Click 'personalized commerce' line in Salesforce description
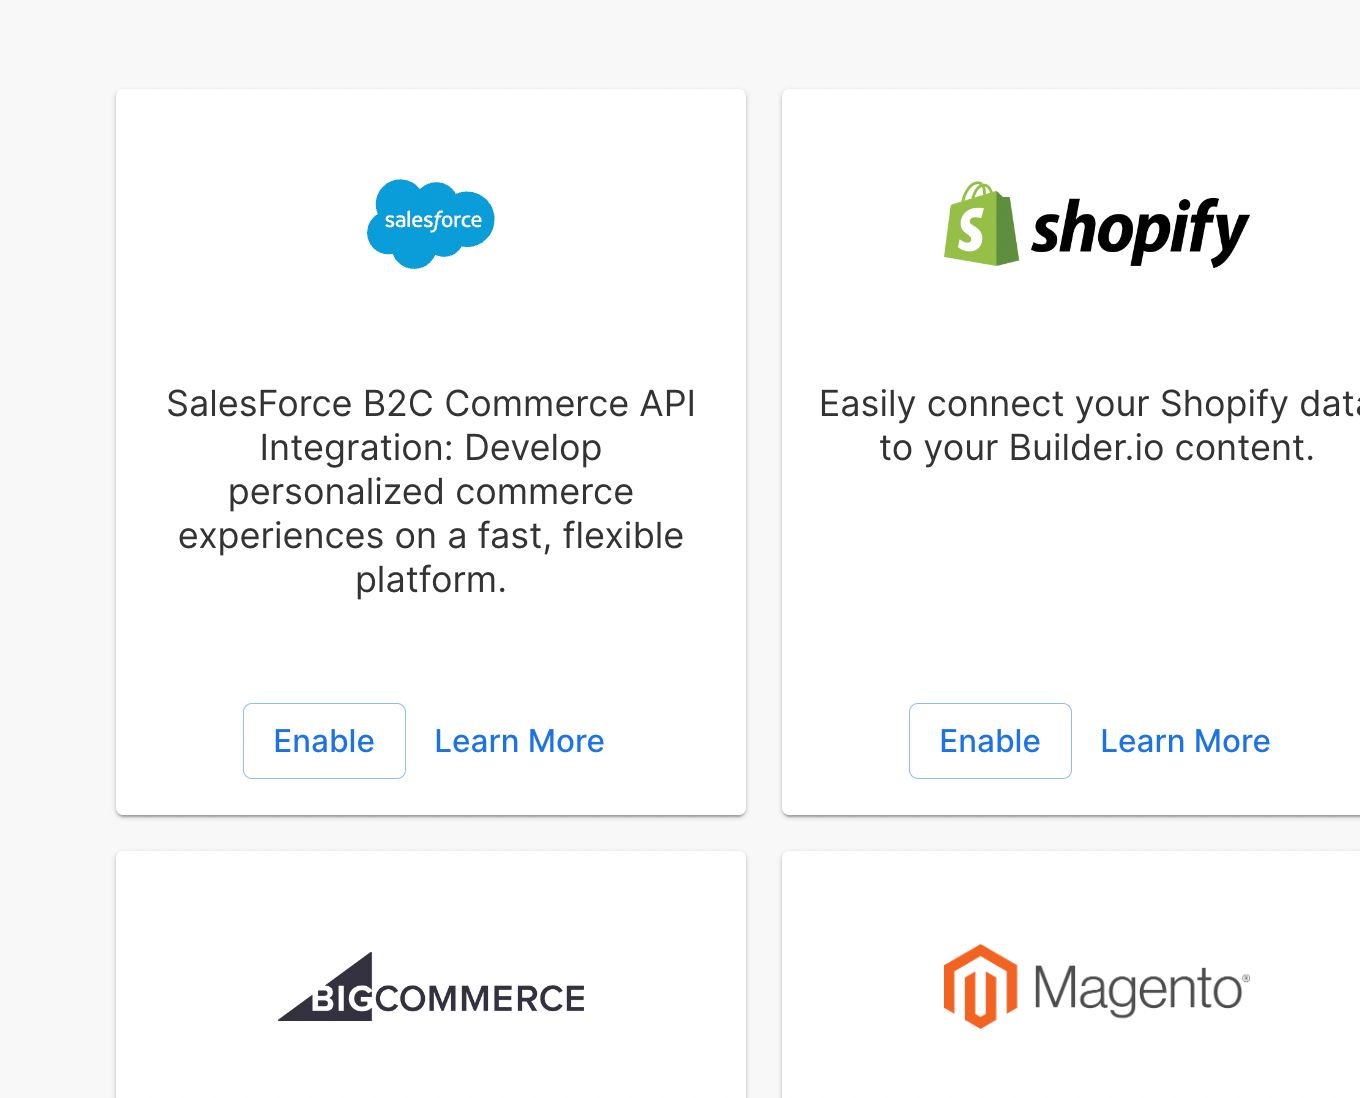Screen dimensions: 1360x1098 [x=431, y=492]
